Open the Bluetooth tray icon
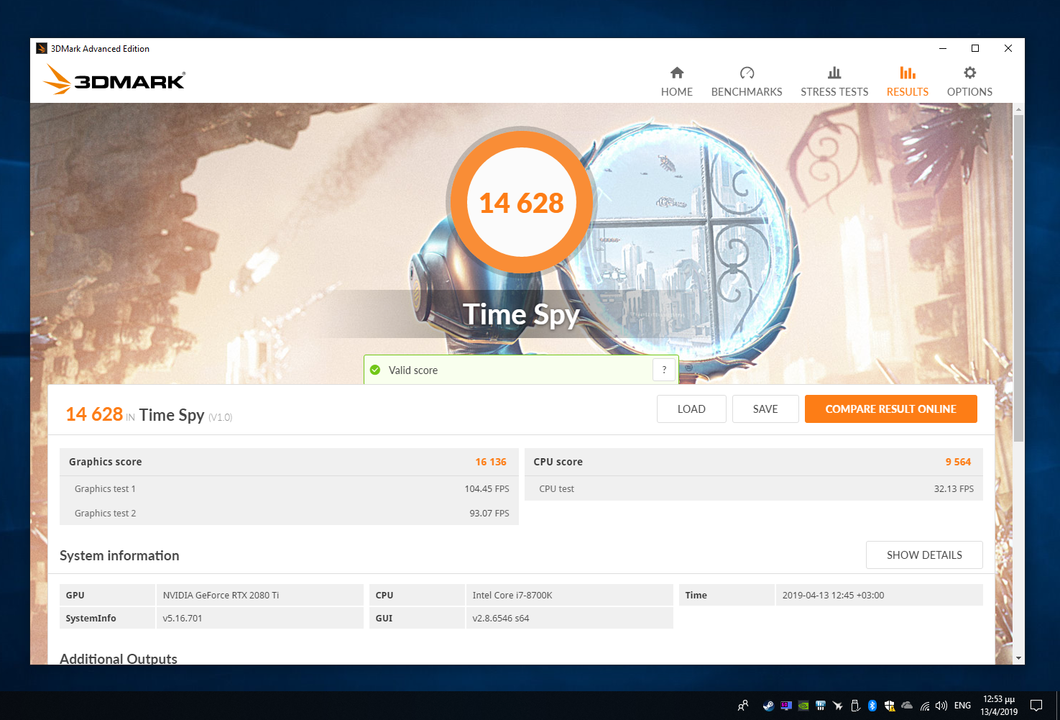Screen dimensions: 1060x720 tap(872, 705)
